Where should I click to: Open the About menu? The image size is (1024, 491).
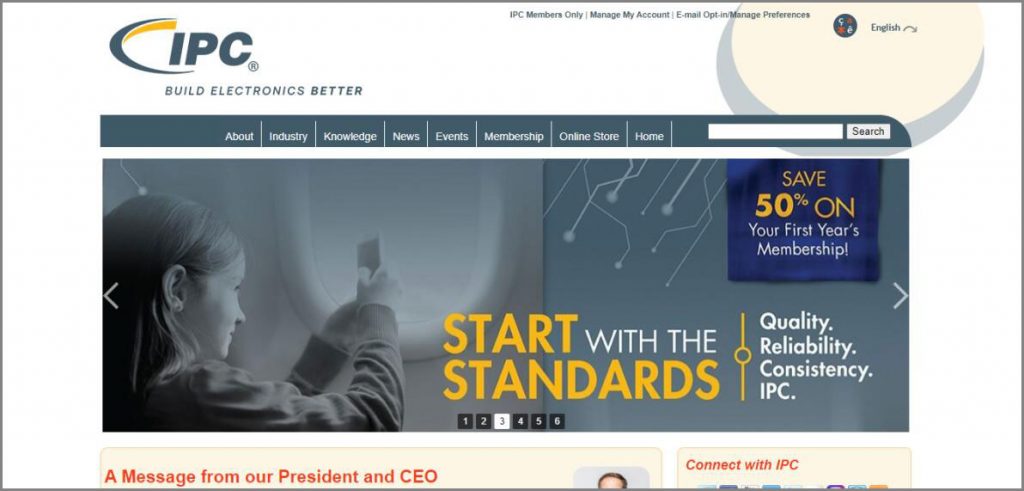[239, 136]
